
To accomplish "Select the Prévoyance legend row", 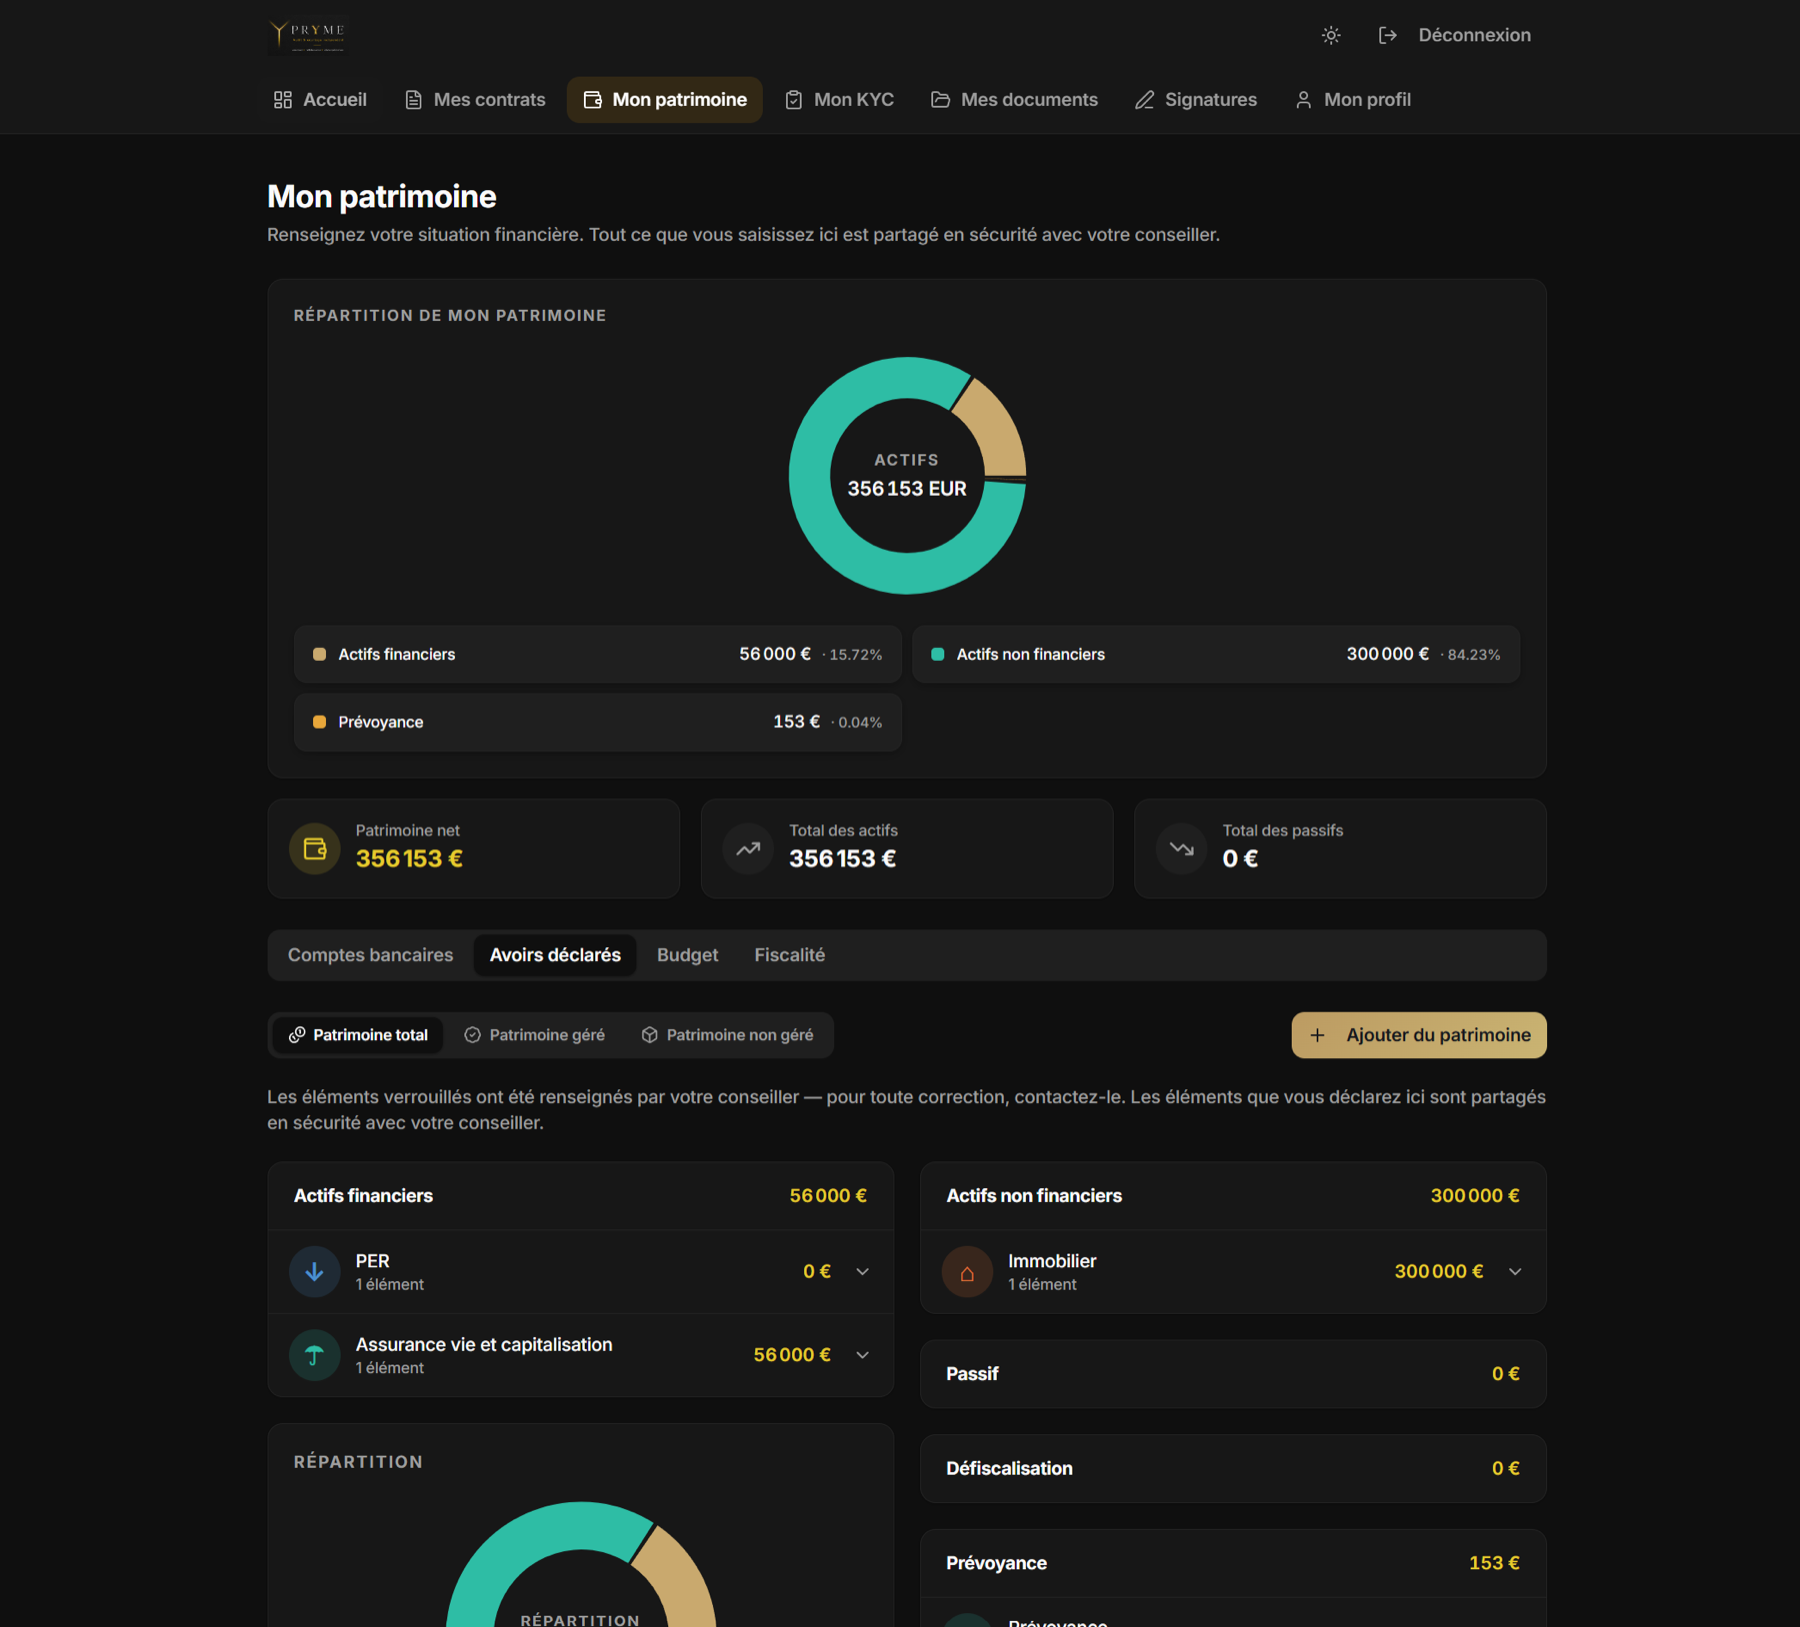I will point(598,722).
